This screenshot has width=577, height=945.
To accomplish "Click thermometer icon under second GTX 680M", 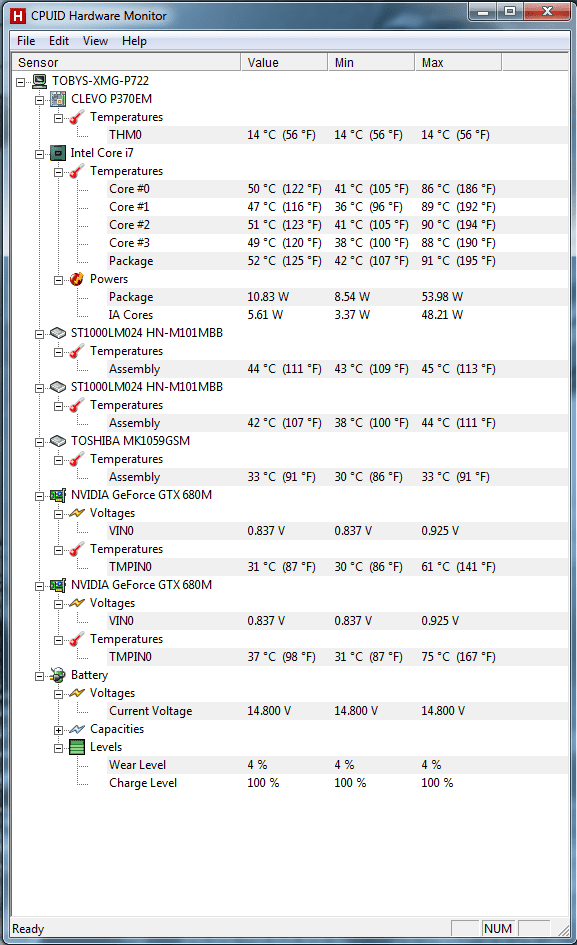I will click(77, 639).
